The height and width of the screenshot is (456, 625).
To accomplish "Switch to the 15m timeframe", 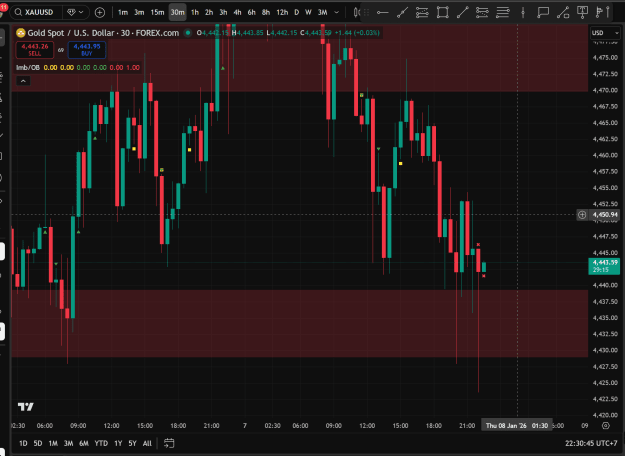I will tap(157, 12).
